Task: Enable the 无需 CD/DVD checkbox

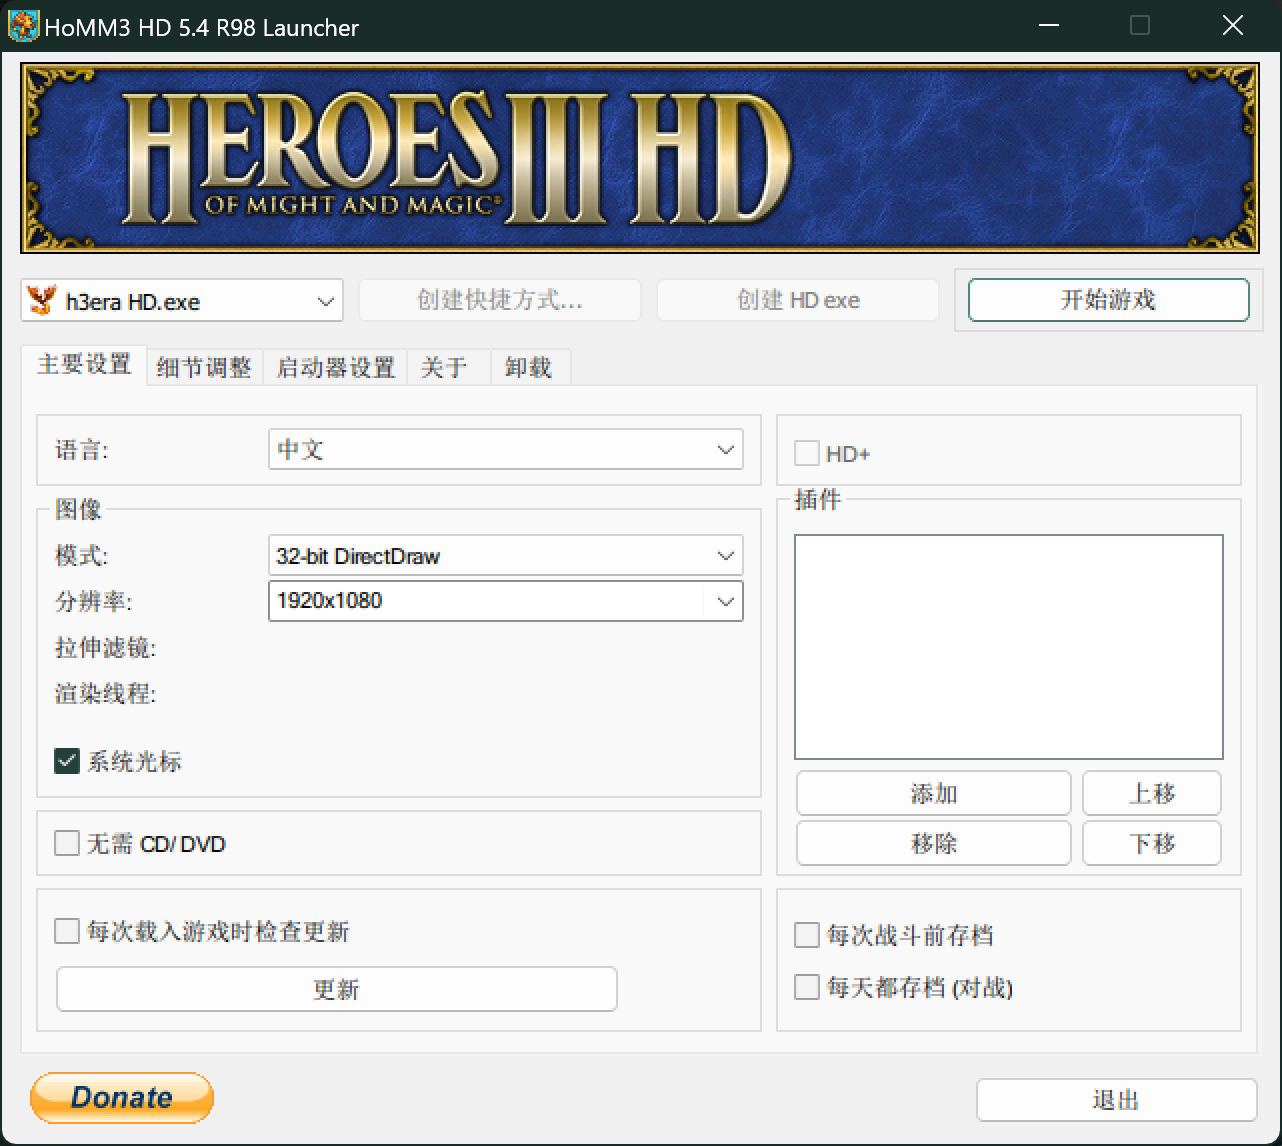Action: pyautogui.click(x=67, y=844)
